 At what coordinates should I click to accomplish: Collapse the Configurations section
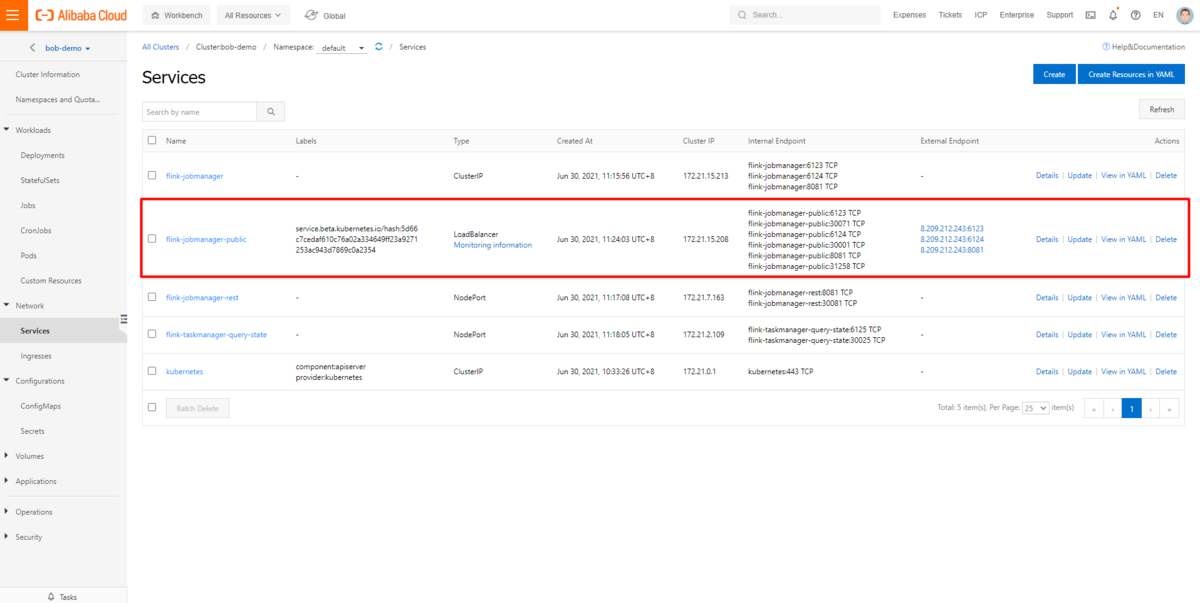[x=8, y=381]
